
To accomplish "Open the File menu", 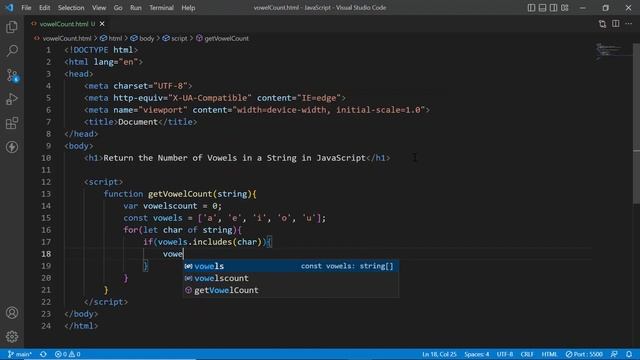I will (x=26, y=7).
